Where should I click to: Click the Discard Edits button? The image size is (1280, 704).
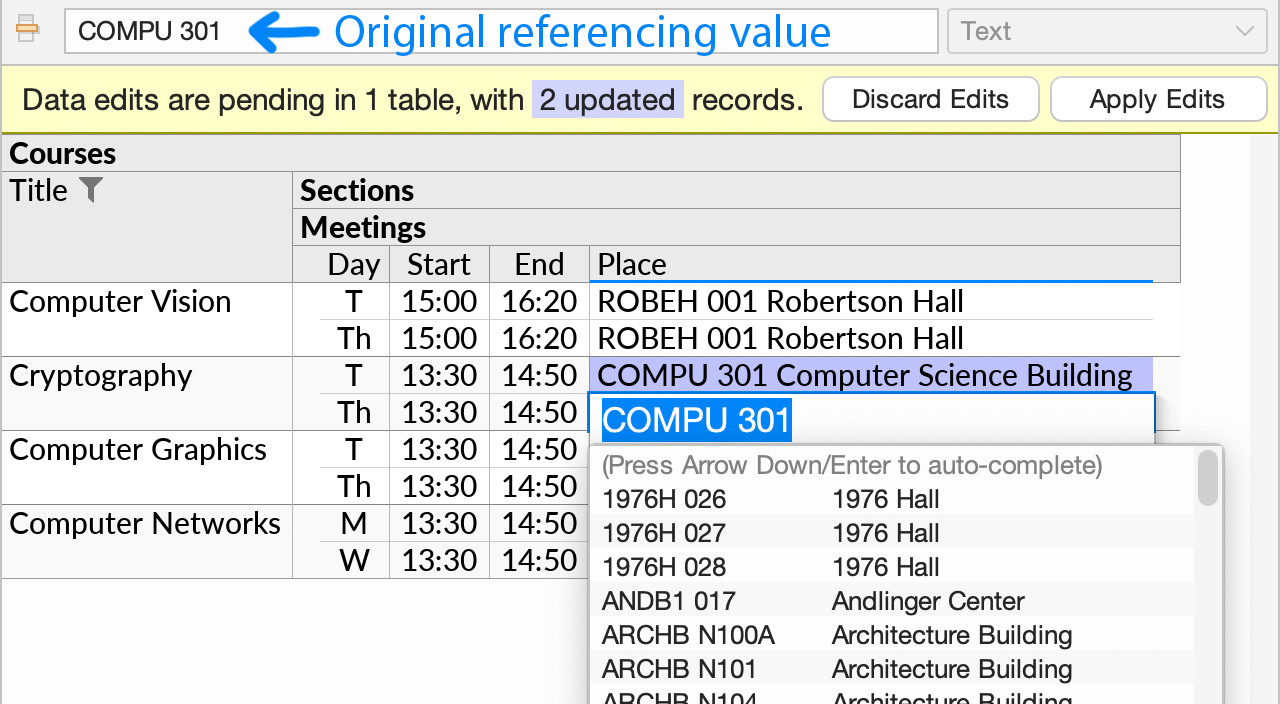point(930,99)
